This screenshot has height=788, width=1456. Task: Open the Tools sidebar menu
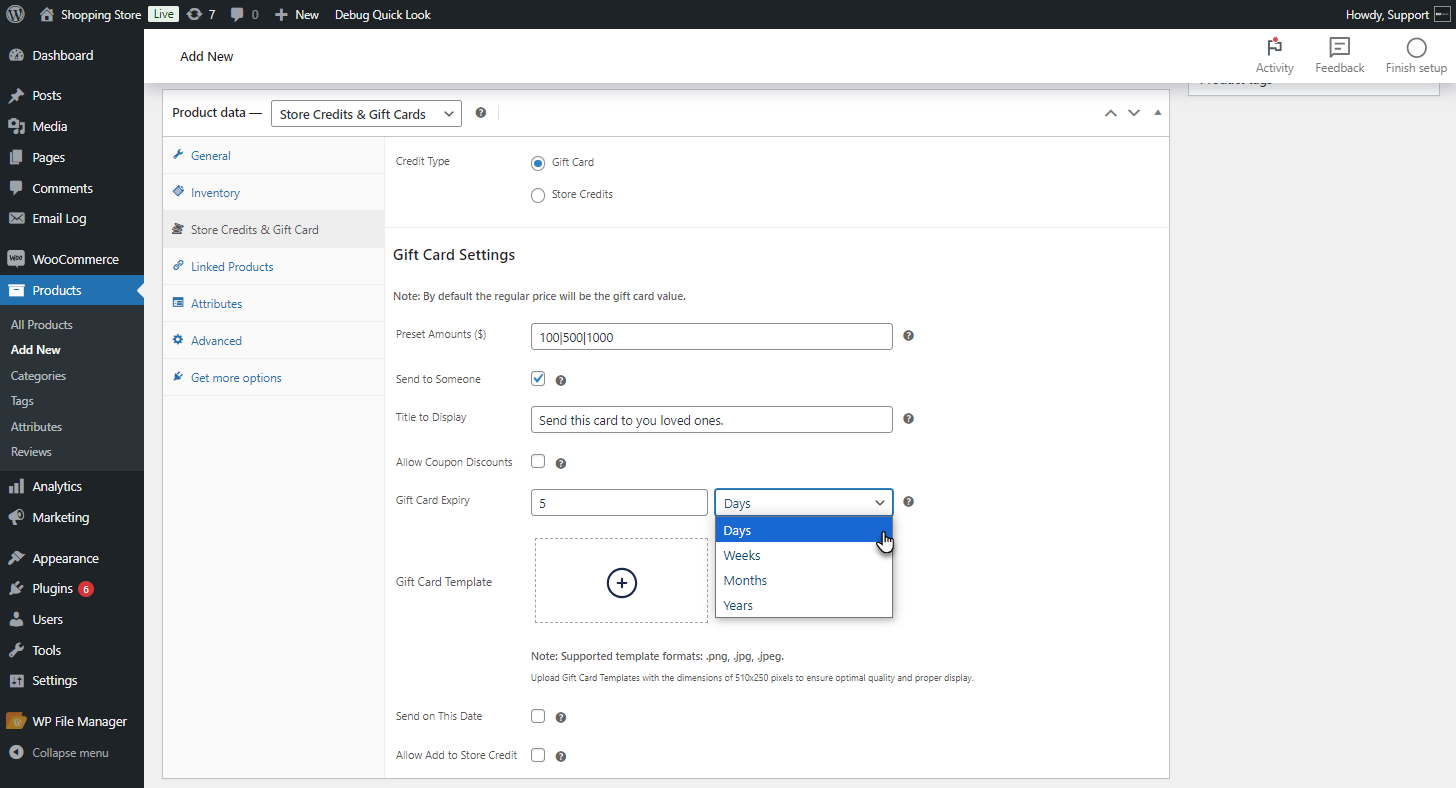point(72,650)
